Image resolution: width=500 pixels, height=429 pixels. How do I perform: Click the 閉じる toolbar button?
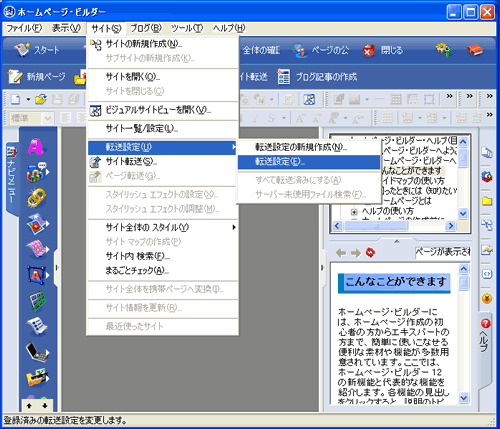click(383, 50)
